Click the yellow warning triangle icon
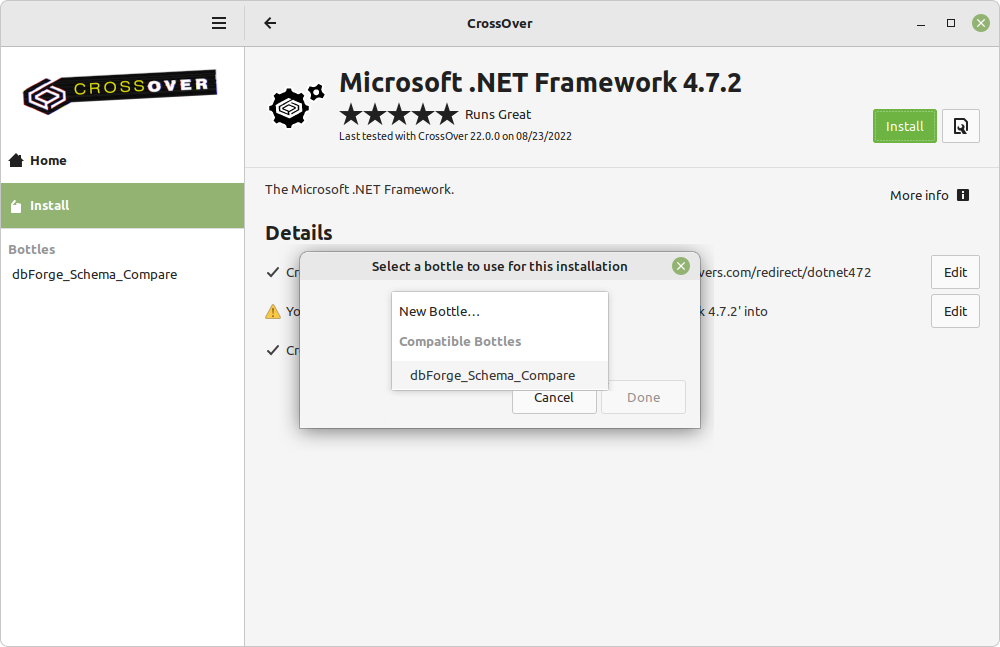This screenshot has height=647, width=1000. [273, 311]
